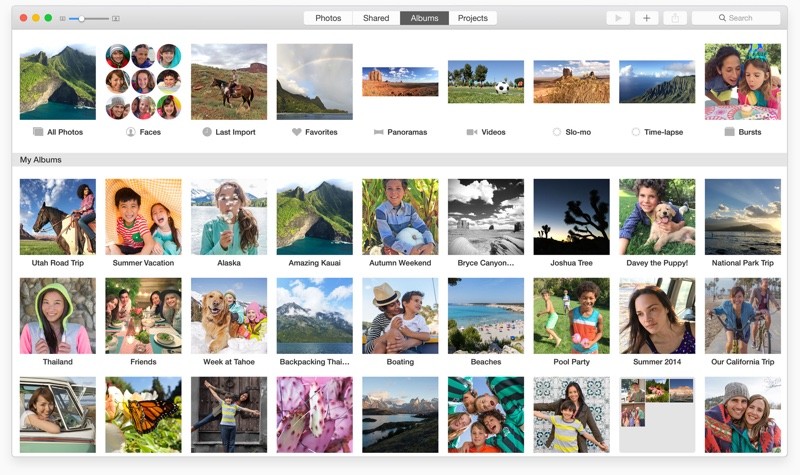Click the Bursts stack icon

[729, 132]
